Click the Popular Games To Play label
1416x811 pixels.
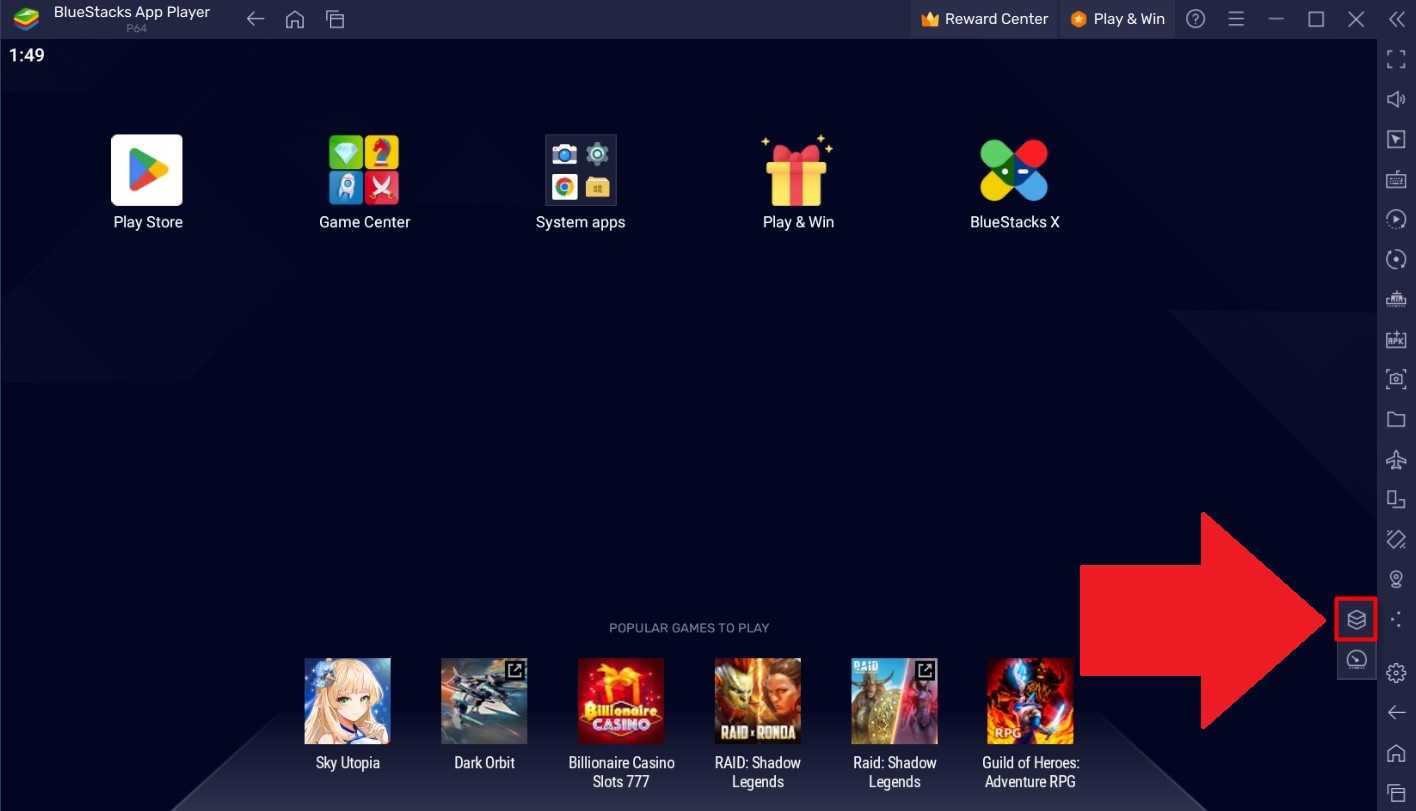(689, 628)
